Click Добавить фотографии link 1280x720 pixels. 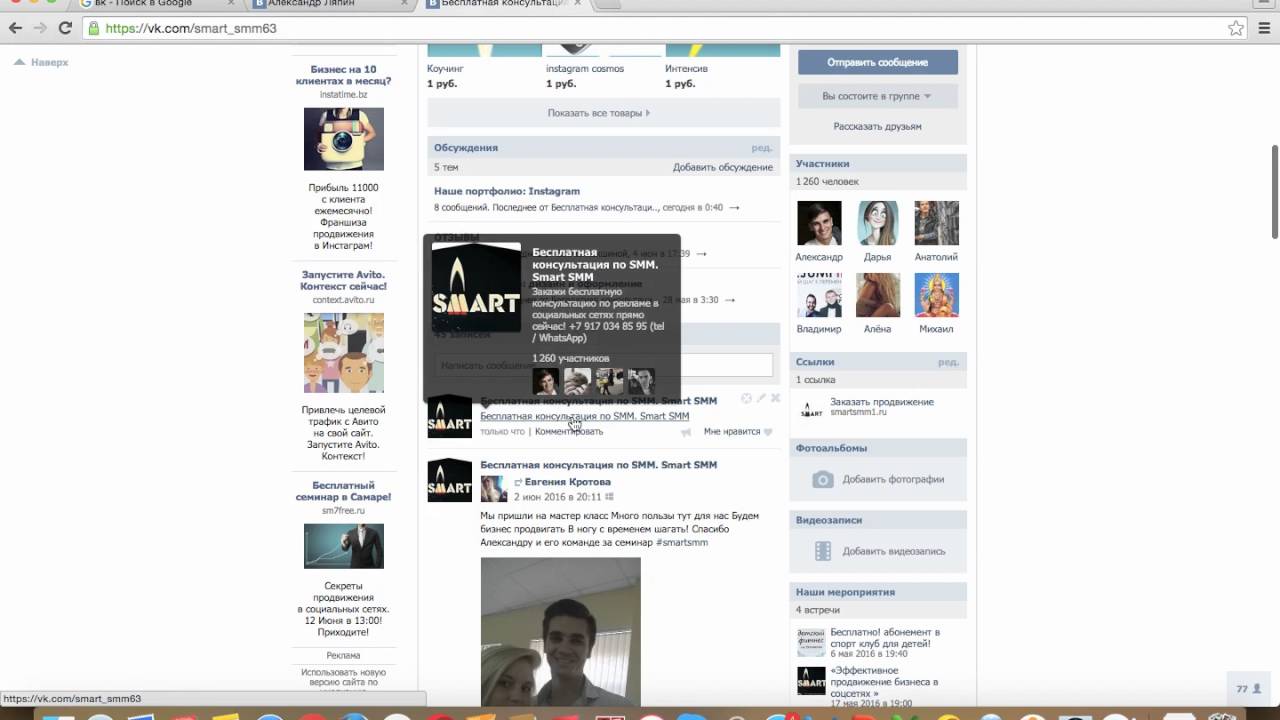(x=893, y=480)
